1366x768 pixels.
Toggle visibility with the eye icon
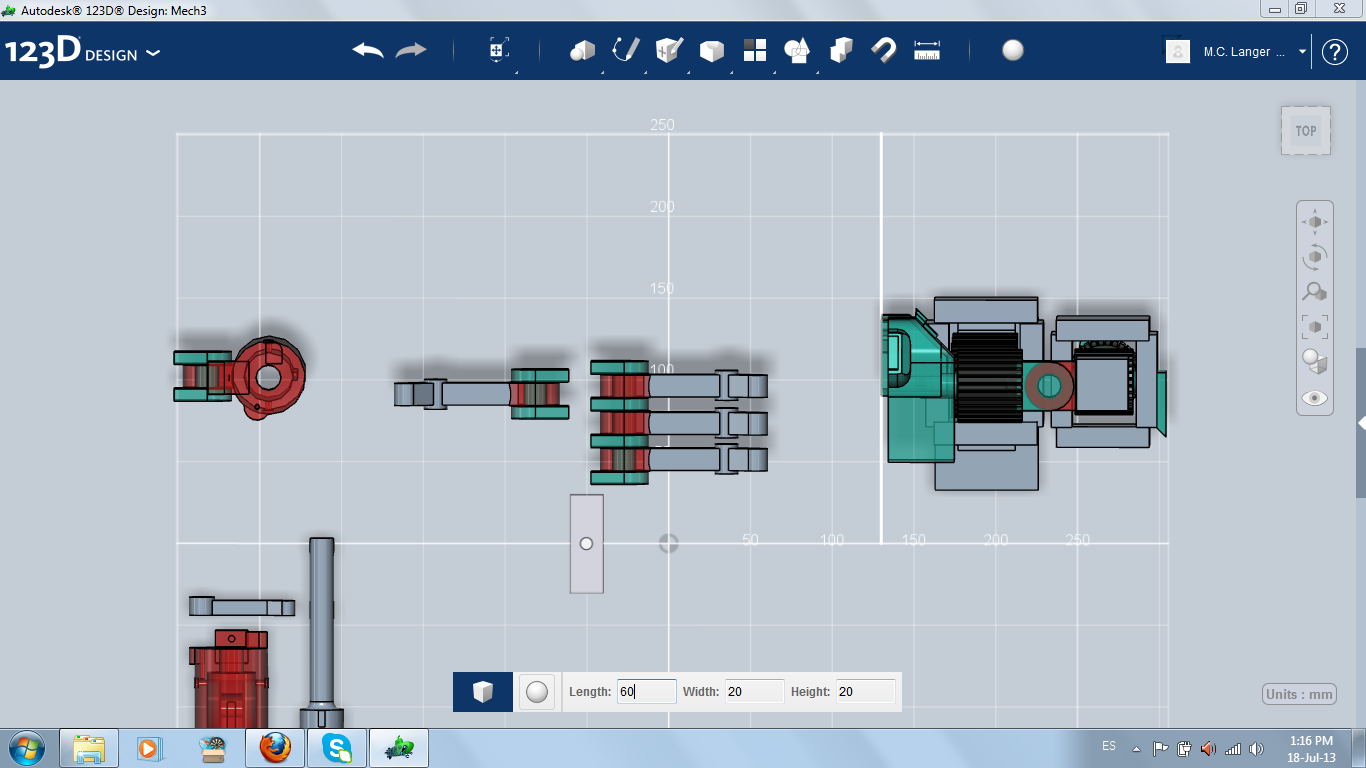(x=1315, y=398)
